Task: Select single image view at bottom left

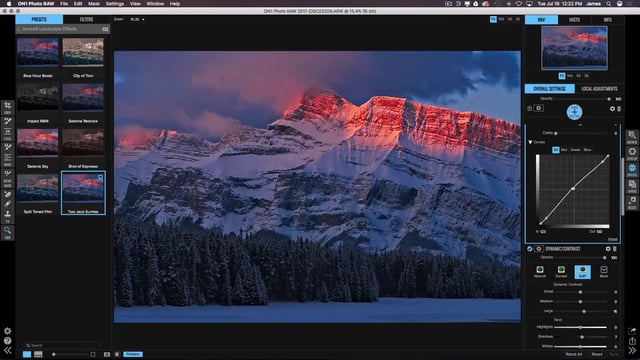Action: pyautogui.click(x=27, y=354)
